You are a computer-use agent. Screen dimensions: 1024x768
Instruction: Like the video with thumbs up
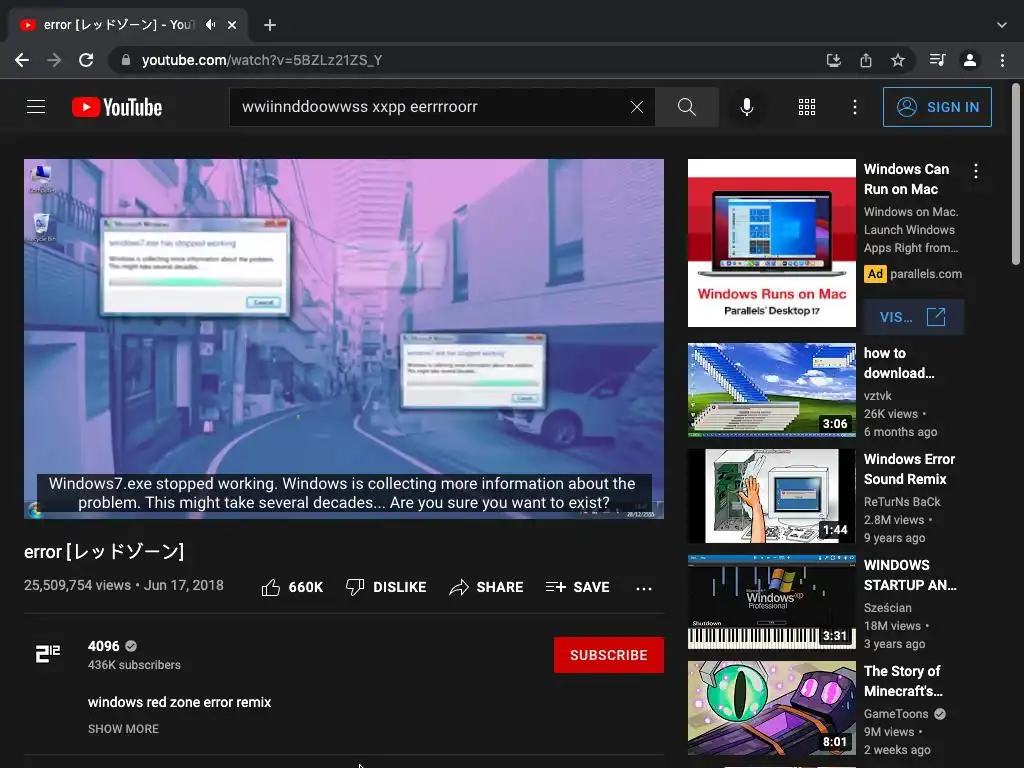pyautogui.click(x=292, y=587)
